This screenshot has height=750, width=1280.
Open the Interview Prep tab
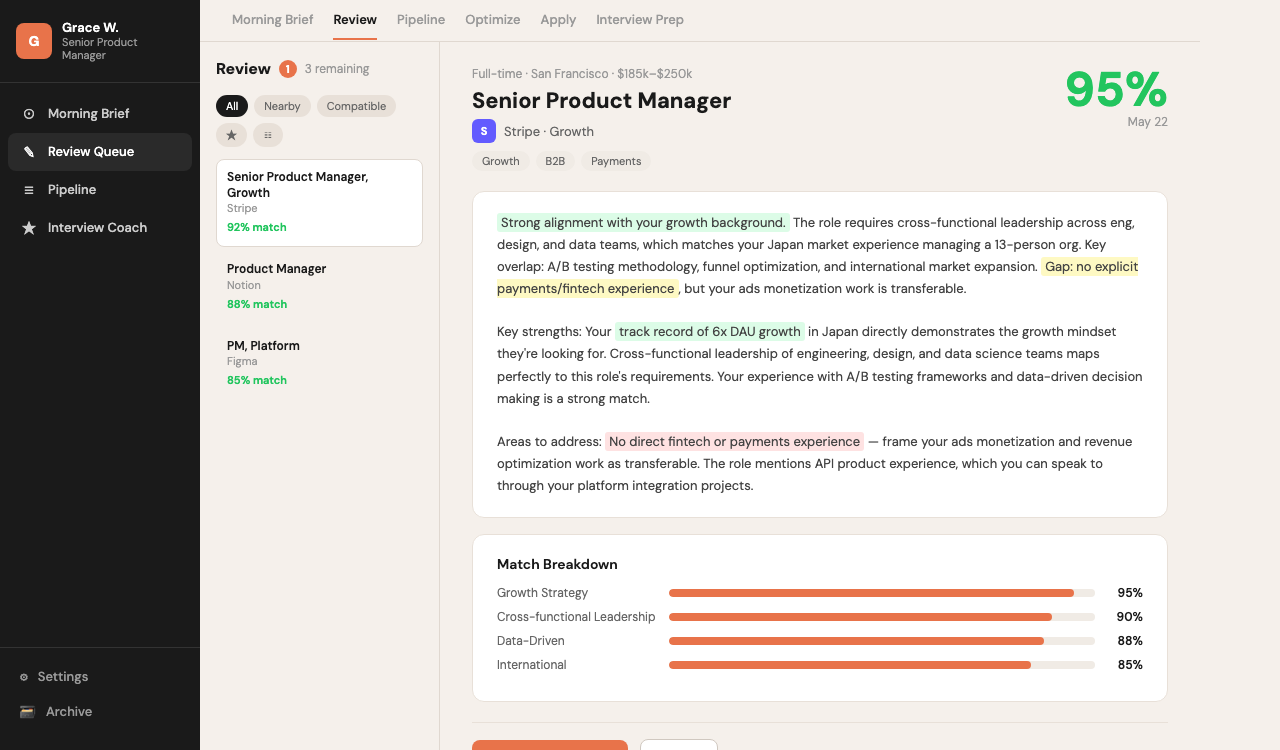coord(640,20)
